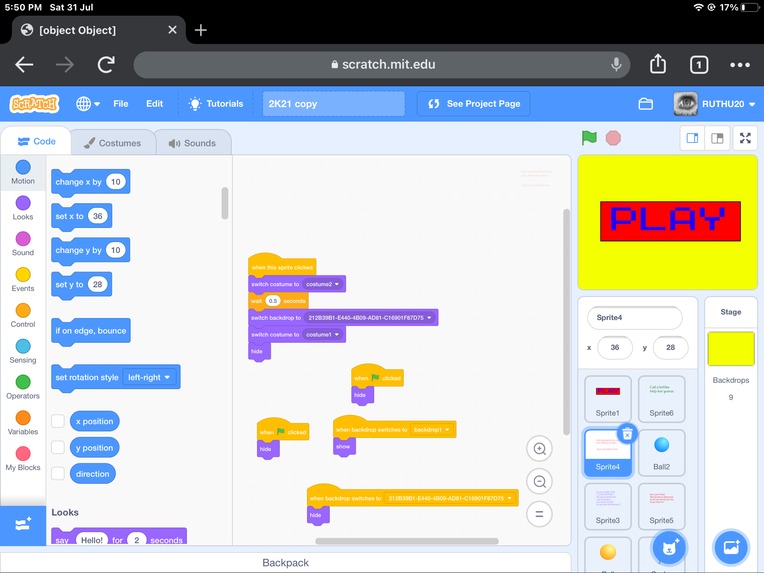Select the Sprite1 thumbnail

[608, 399]
